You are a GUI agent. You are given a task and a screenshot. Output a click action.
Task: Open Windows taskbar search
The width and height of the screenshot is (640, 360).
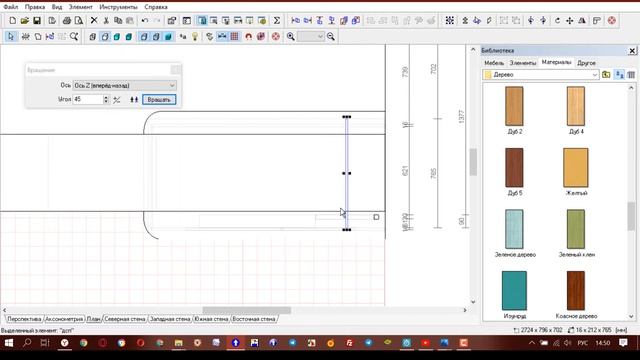click(x=27, y=343)
